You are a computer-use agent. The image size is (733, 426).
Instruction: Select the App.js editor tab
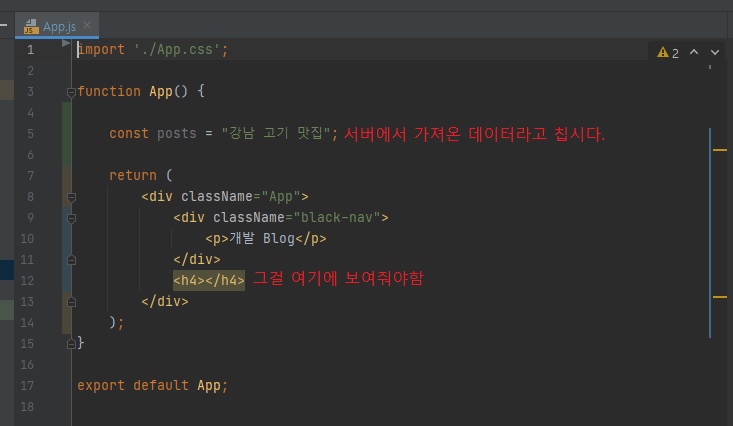[x=57, y=26]
